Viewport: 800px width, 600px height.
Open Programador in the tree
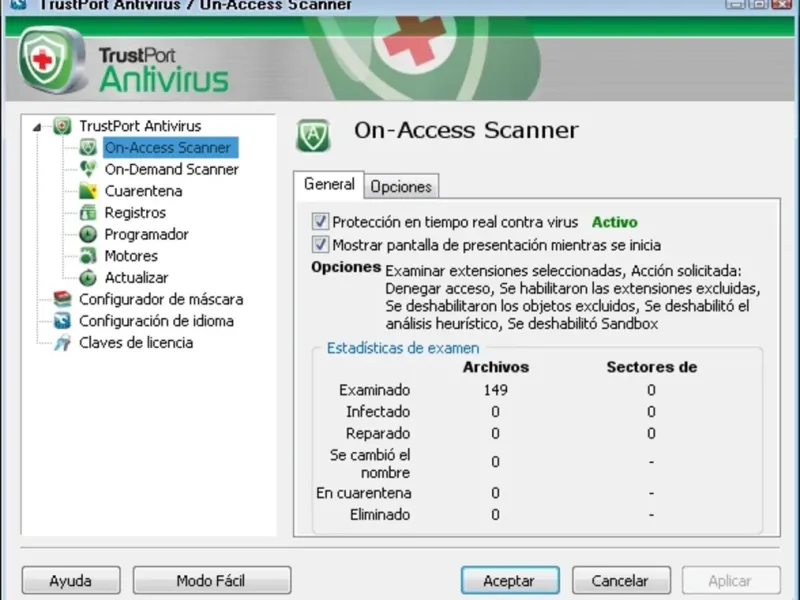(x=146, y=234)
